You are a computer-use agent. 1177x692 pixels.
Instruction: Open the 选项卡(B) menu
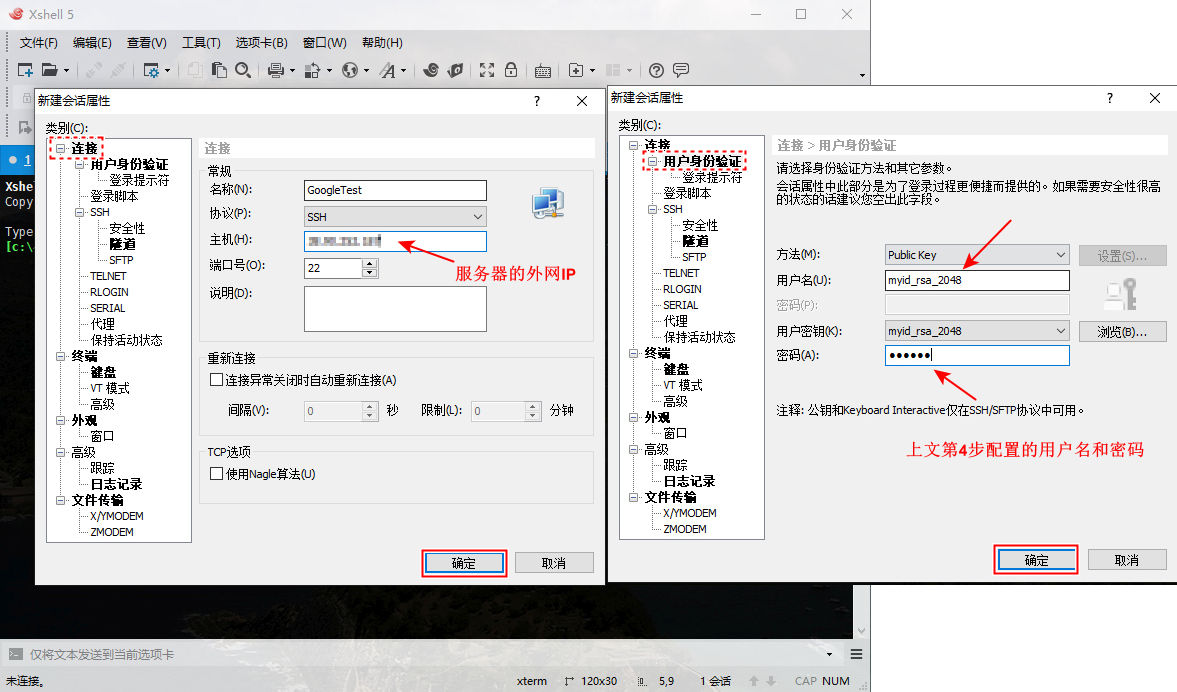point(261,43)
